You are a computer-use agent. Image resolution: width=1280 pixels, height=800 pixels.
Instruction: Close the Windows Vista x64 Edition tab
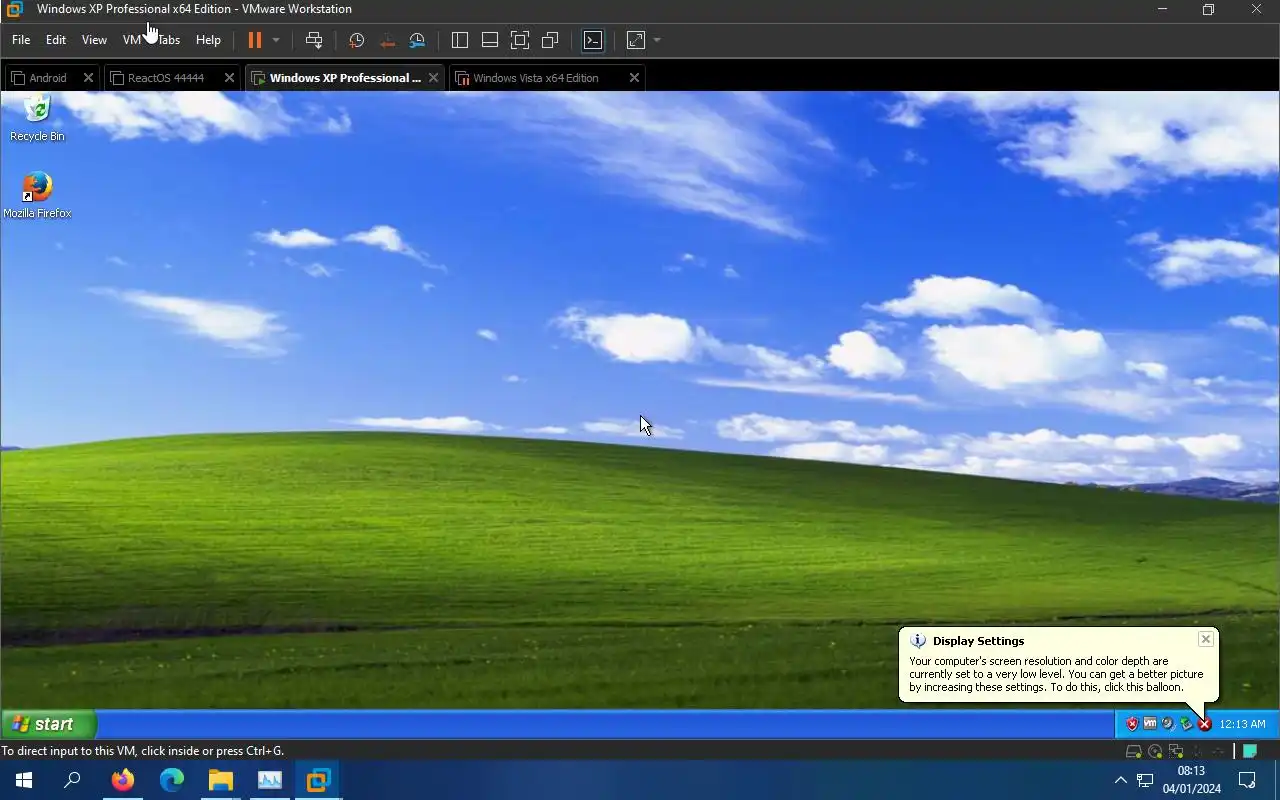pyautogui.click(x=634, y=78)
